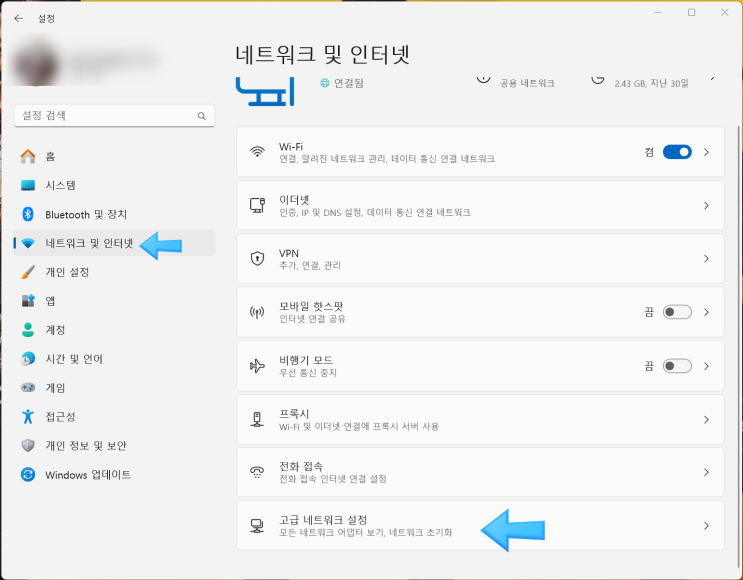Open 계정 settings category

(114, 330)
